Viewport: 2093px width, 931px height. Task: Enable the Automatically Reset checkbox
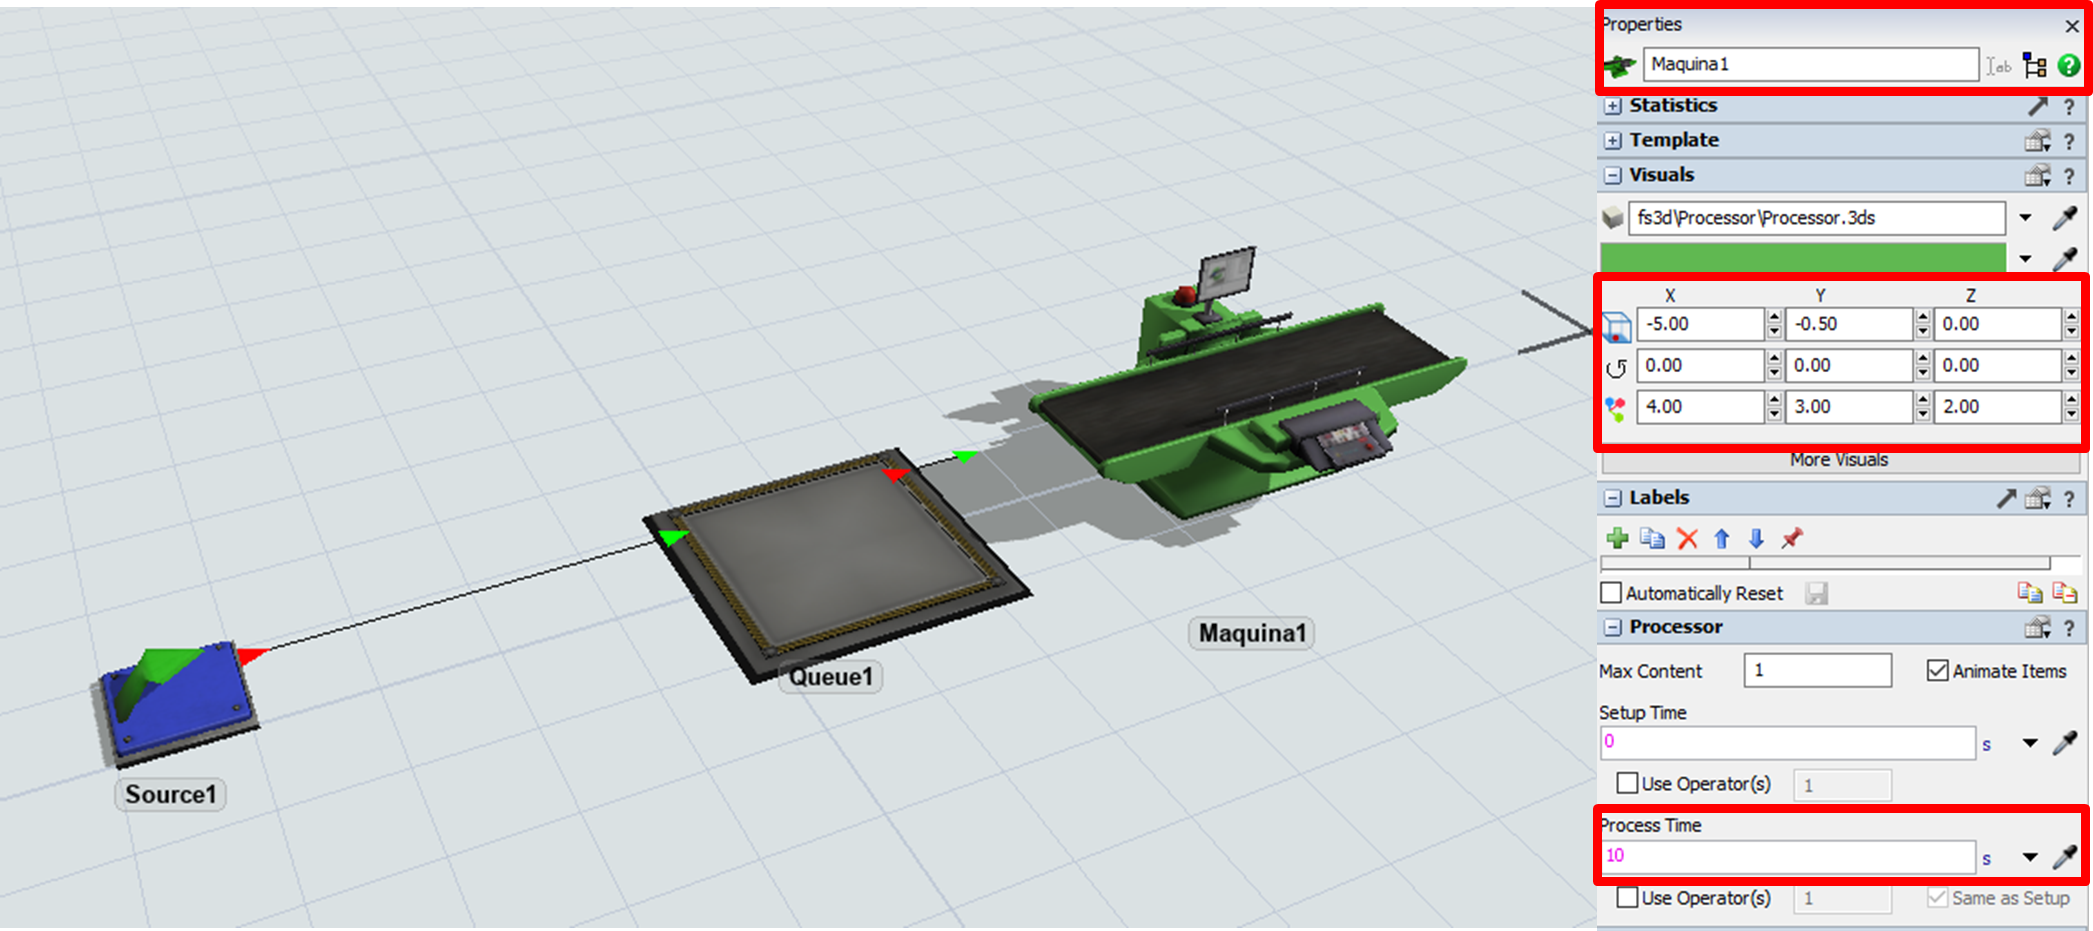[1611, 593]
